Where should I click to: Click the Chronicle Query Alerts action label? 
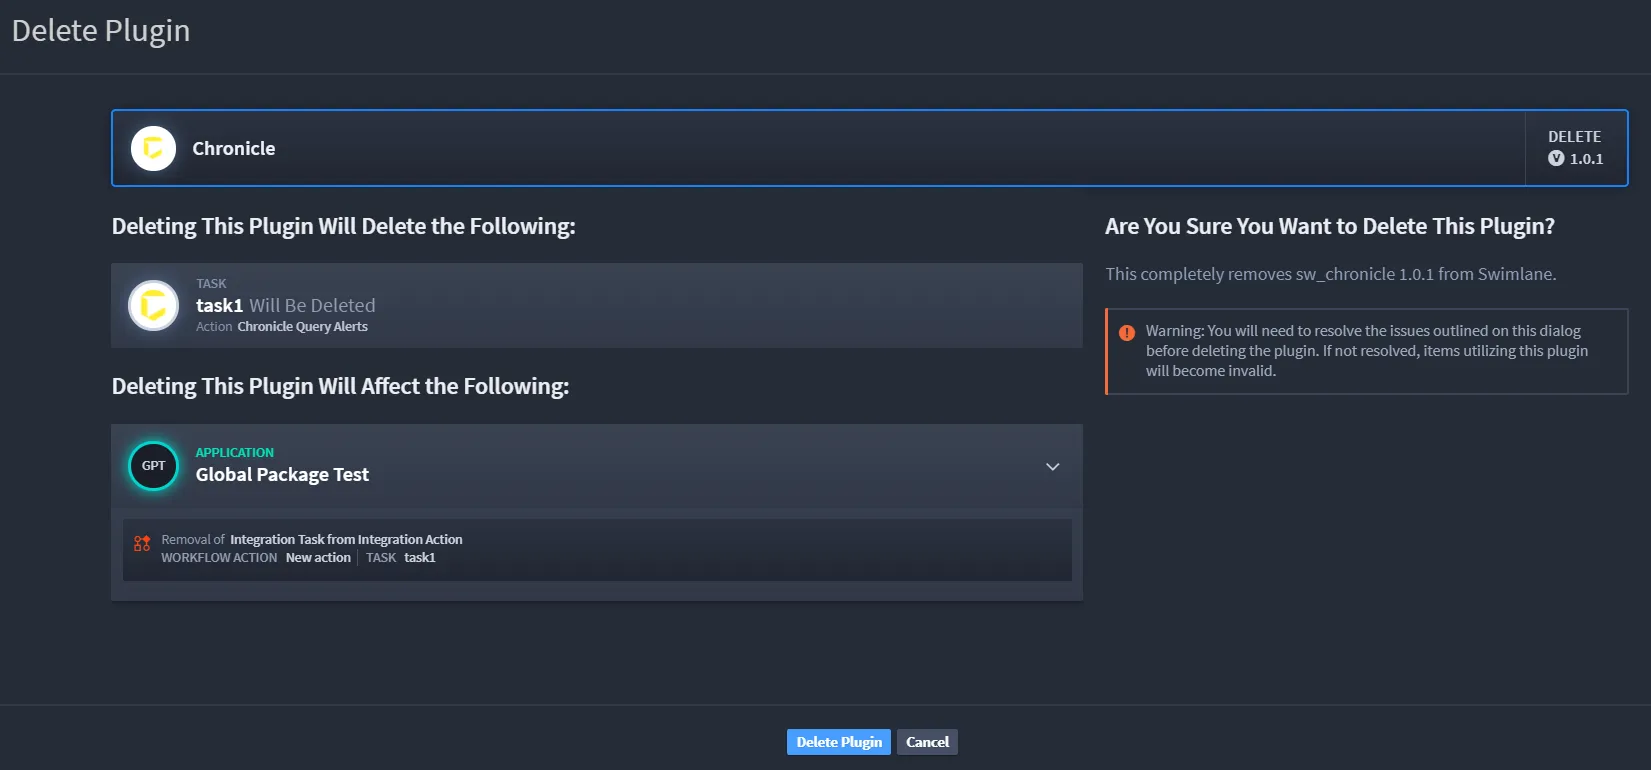coord(302,326)
